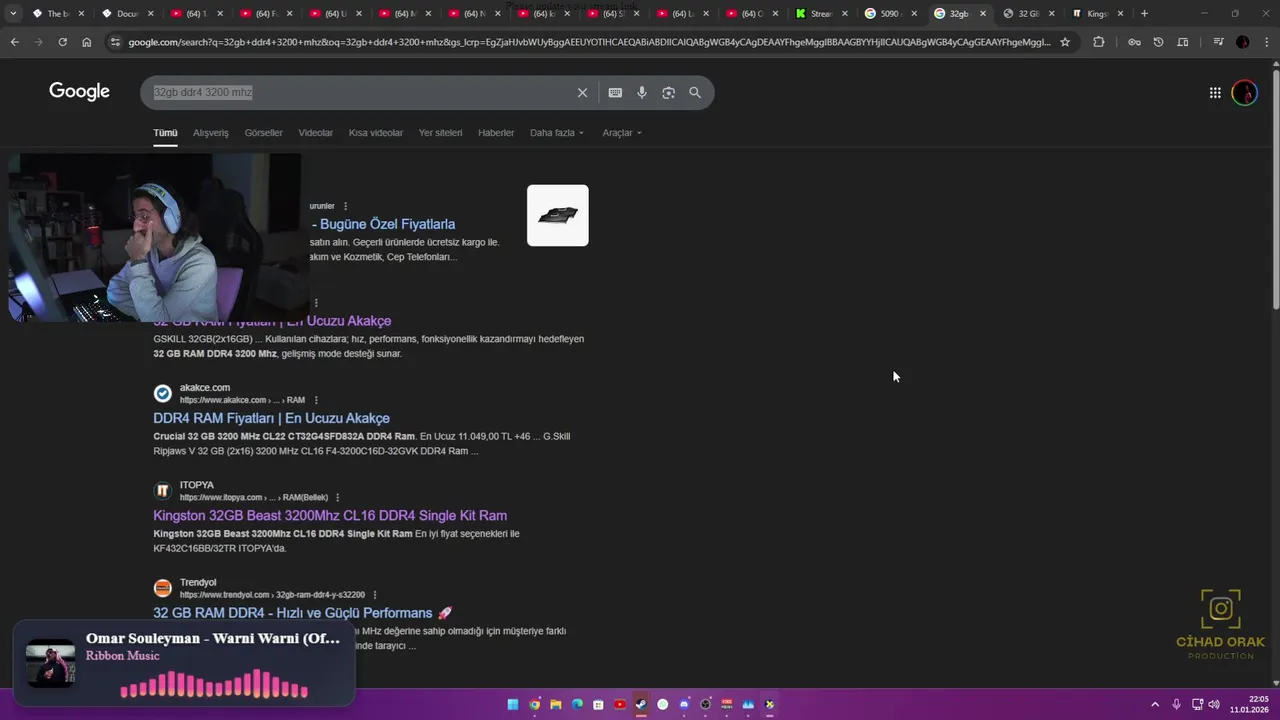The width and height of the screenshot is (1280, 720).
Task: Open the Google apps grid
Action: tap(1215, 93)
